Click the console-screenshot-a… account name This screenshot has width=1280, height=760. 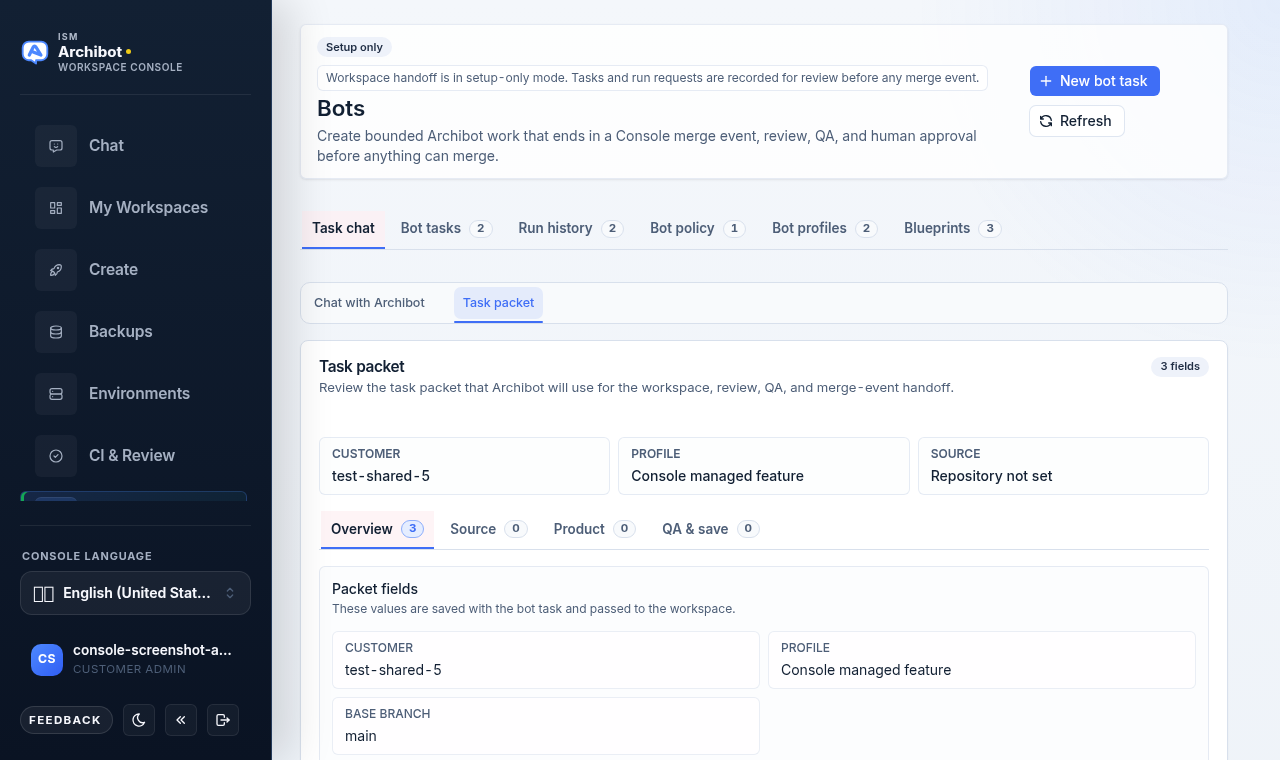152,650
